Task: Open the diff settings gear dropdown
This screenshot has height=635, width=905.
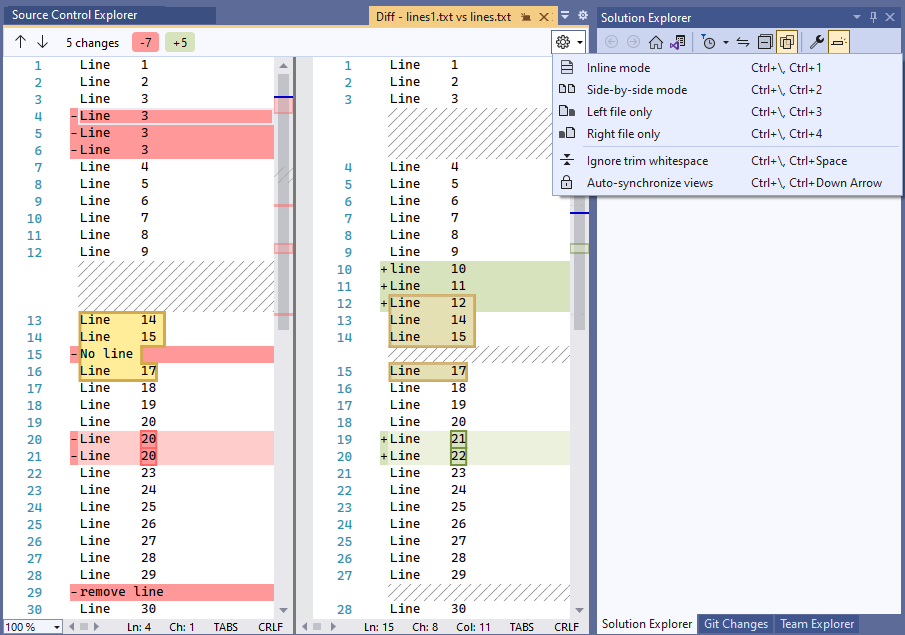Action: point(567,41)
